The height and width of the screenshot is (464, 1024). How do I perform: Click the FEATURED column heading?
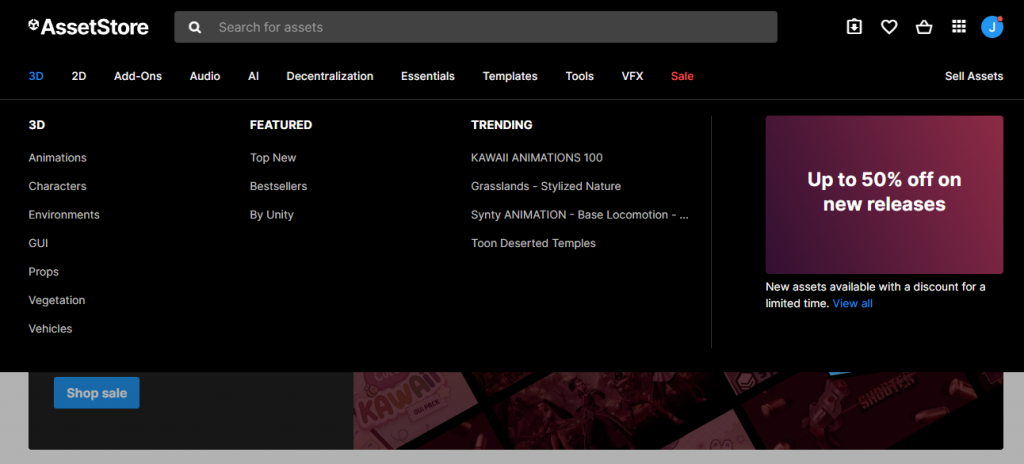(281, 125)
